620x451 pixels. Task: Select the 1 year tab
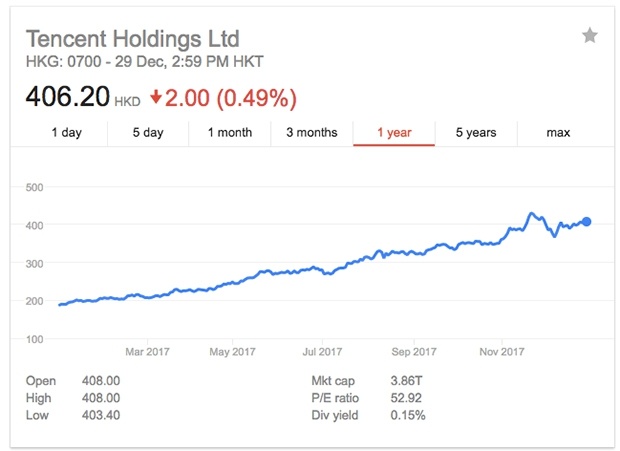tap(394, 132)
